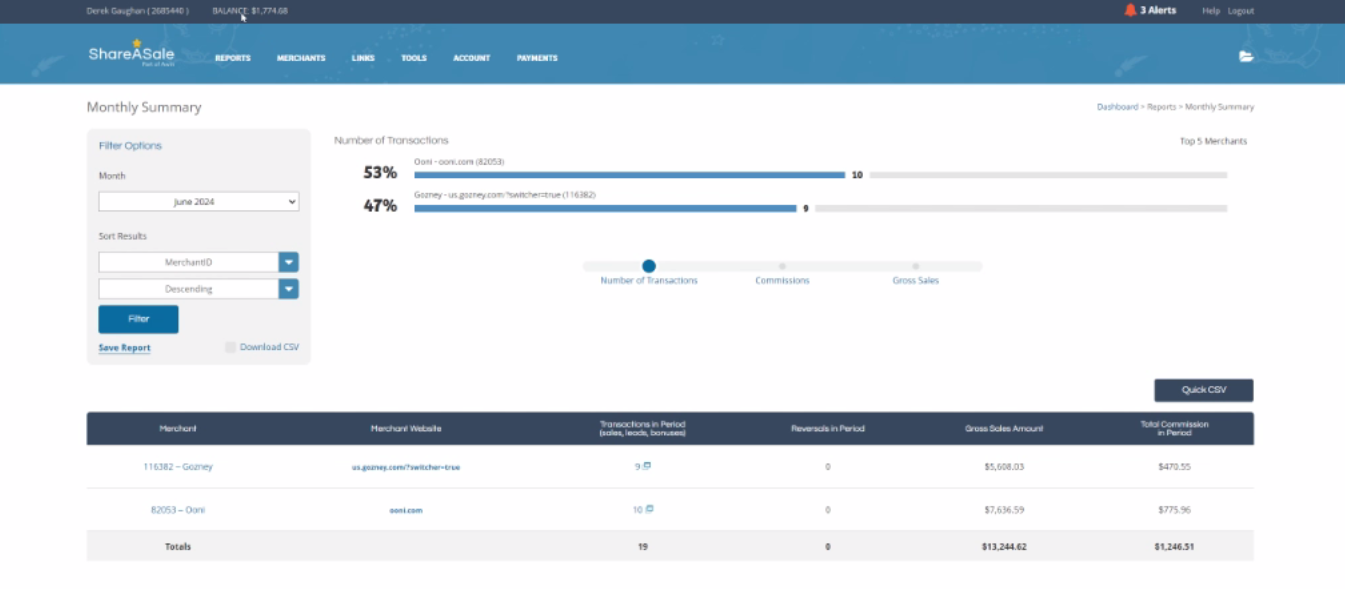Click the Top 5 Merchants label
Viewport: 1345px width, 589px height.
pos(1213,141)
